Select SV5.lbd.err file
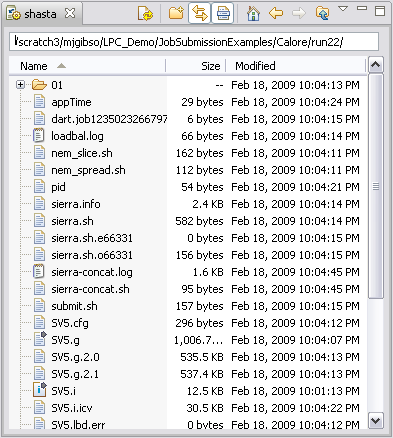This screenshot has height=438, width=393. pos(78,425)
